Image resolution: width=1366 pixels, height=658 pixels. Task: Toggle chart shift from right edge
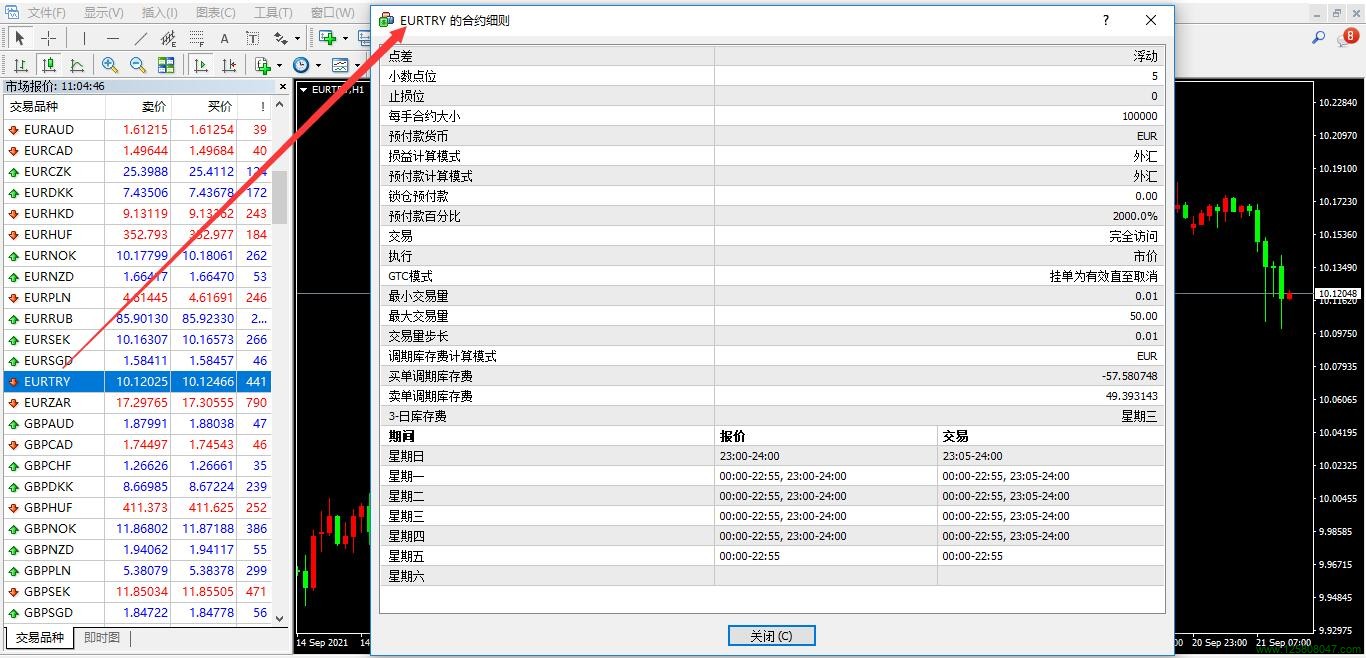(229, 65)
